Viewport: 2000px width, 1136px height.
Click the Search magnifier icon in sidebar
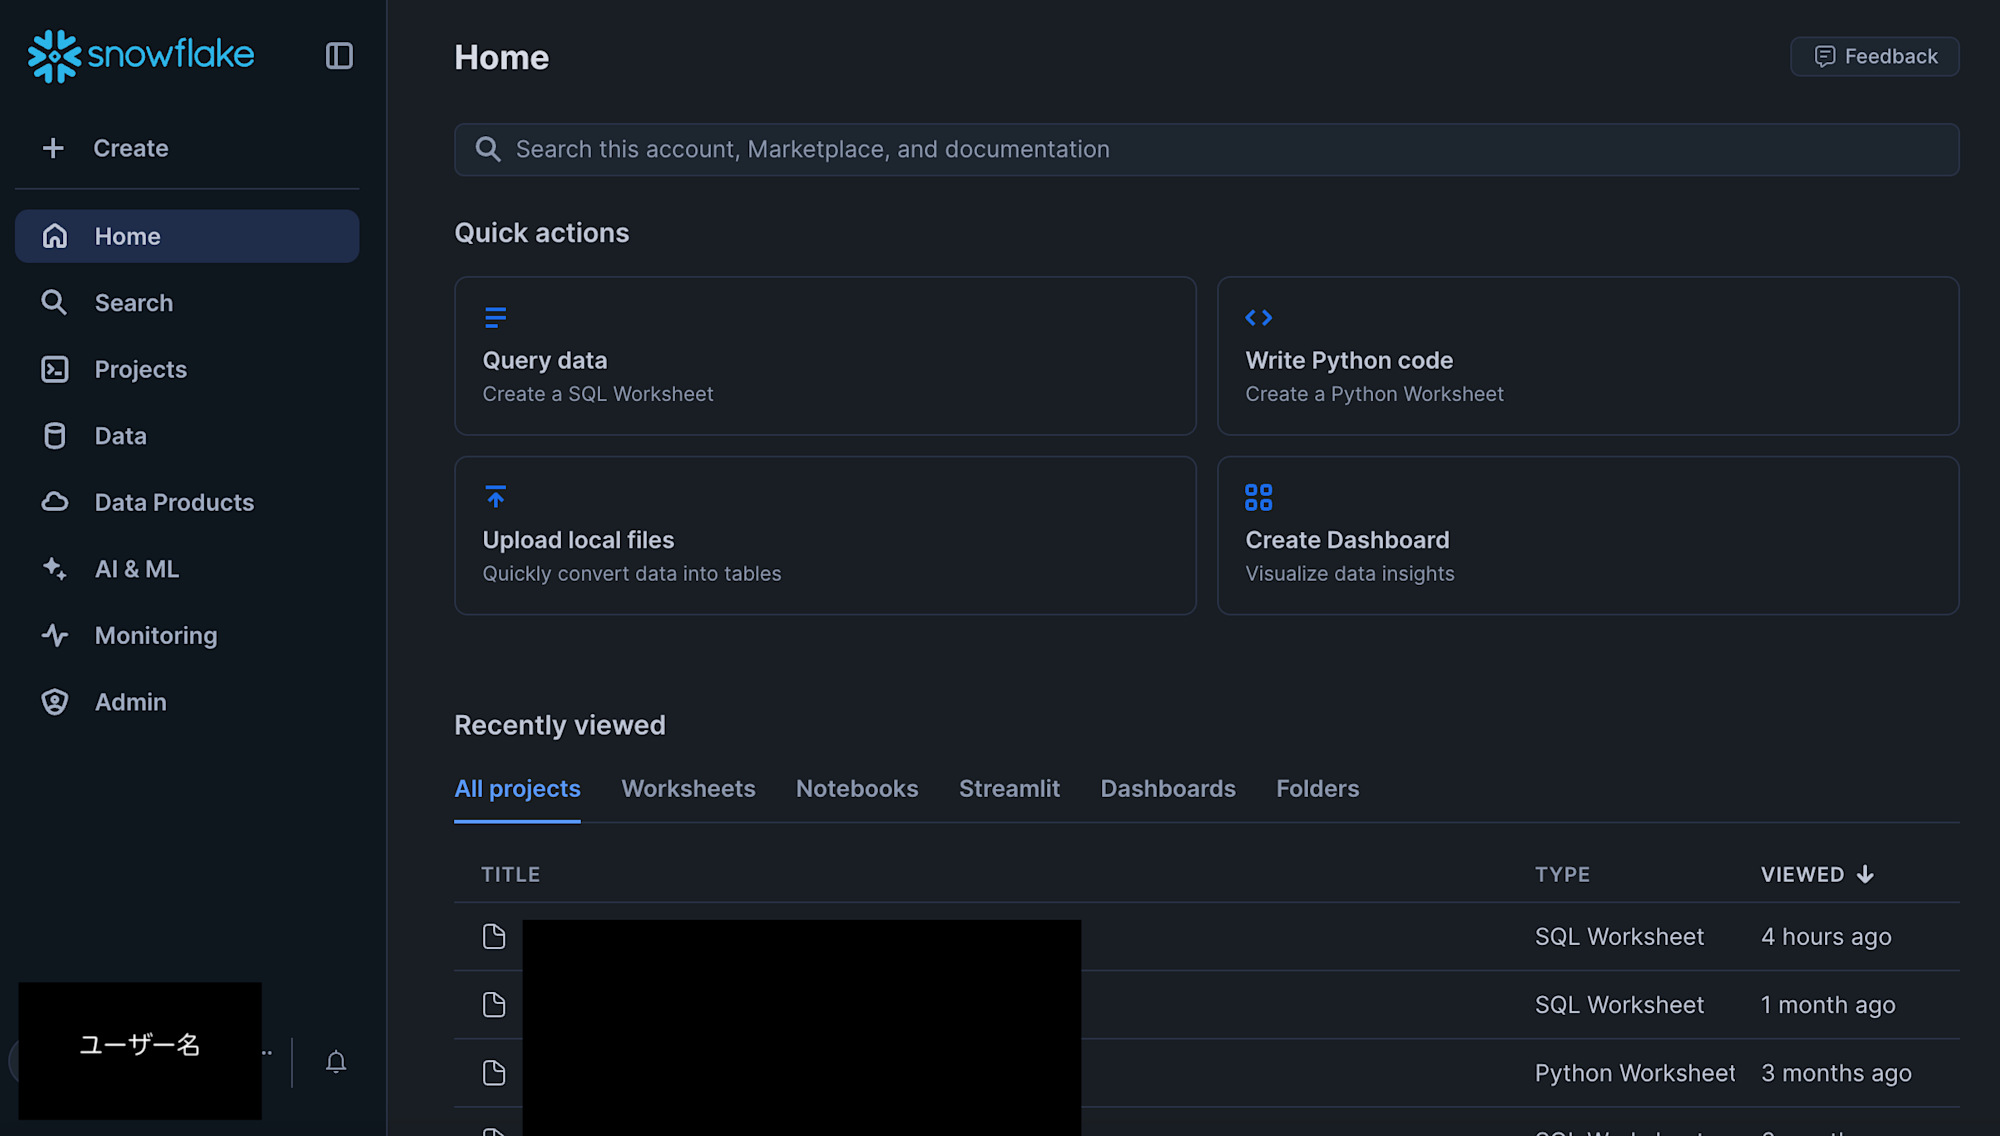(54, 302)
